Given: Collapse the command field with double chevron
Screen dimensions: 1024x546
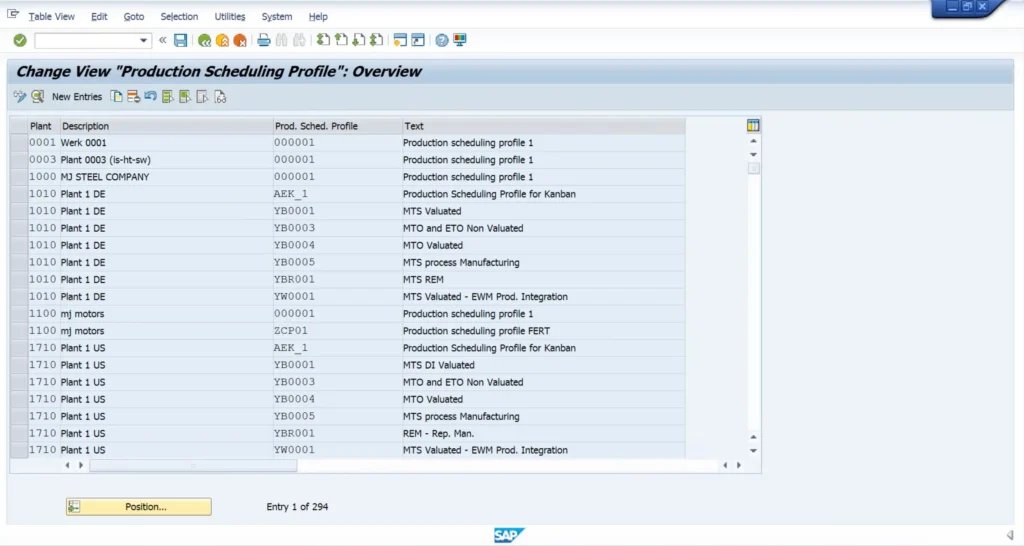Looking at the screenshot, I should (x=163, y=40).
